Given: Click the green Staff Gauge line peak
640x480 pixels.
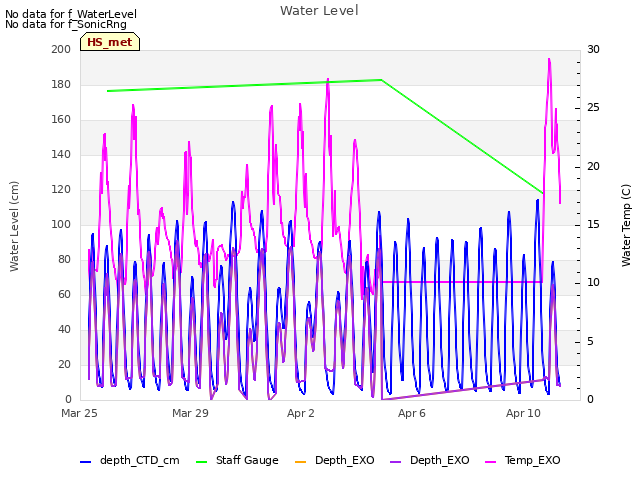Looking at the screenshot, I should (x=381, y=80).
